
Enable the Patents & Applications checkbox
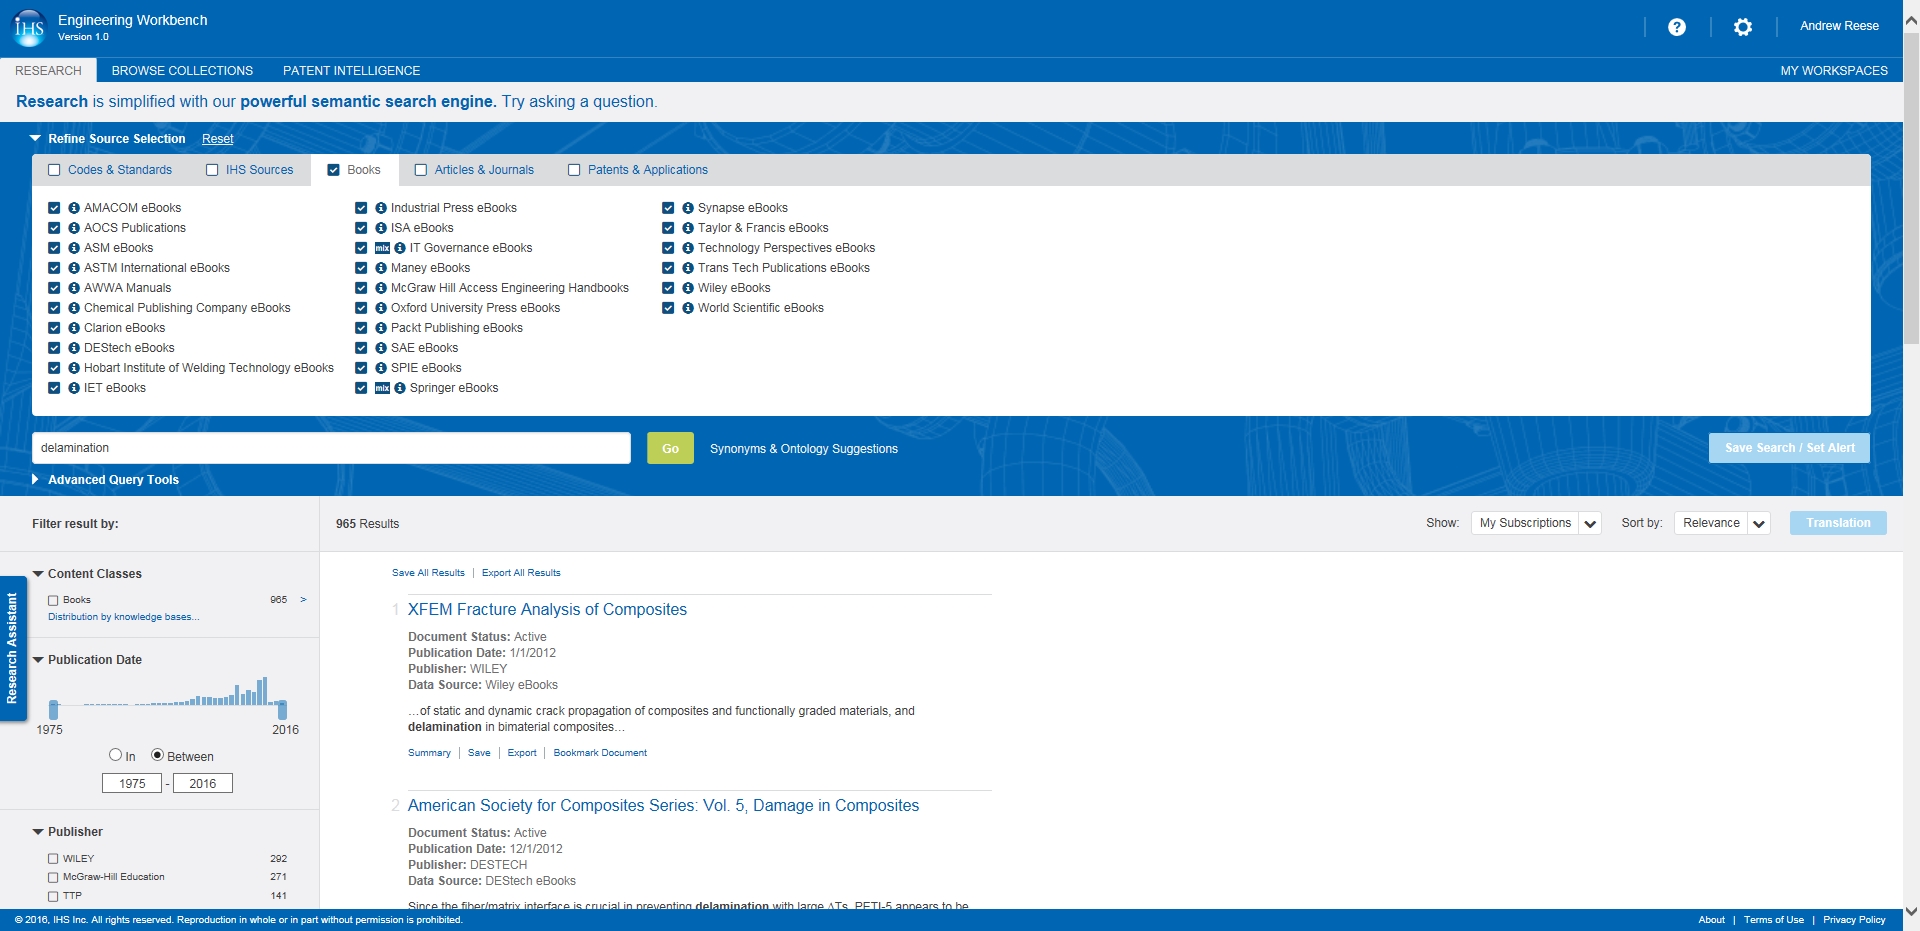(x=574, y=170)
